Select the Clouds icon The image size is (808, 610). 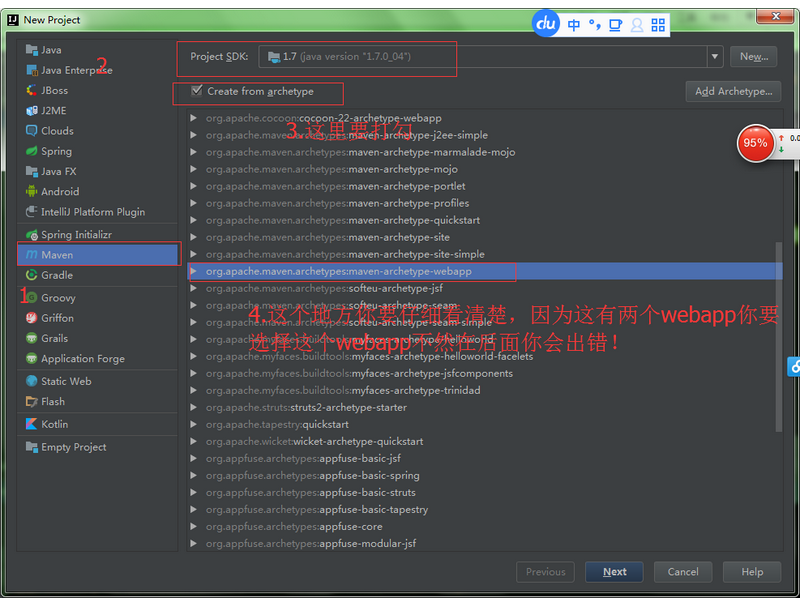[x=31, y=131]
